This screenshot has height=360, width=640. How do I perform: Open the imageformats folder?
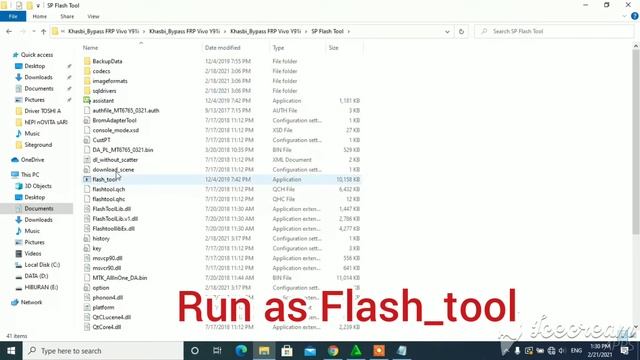(x=110, y=81)
